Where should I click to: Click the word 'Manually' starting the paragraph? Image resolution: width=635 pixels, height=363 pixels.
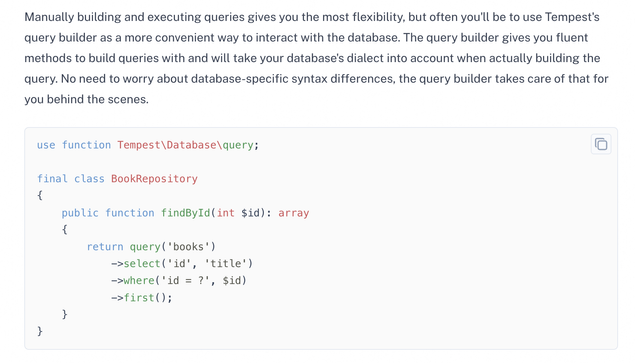[x=49, y=17]
